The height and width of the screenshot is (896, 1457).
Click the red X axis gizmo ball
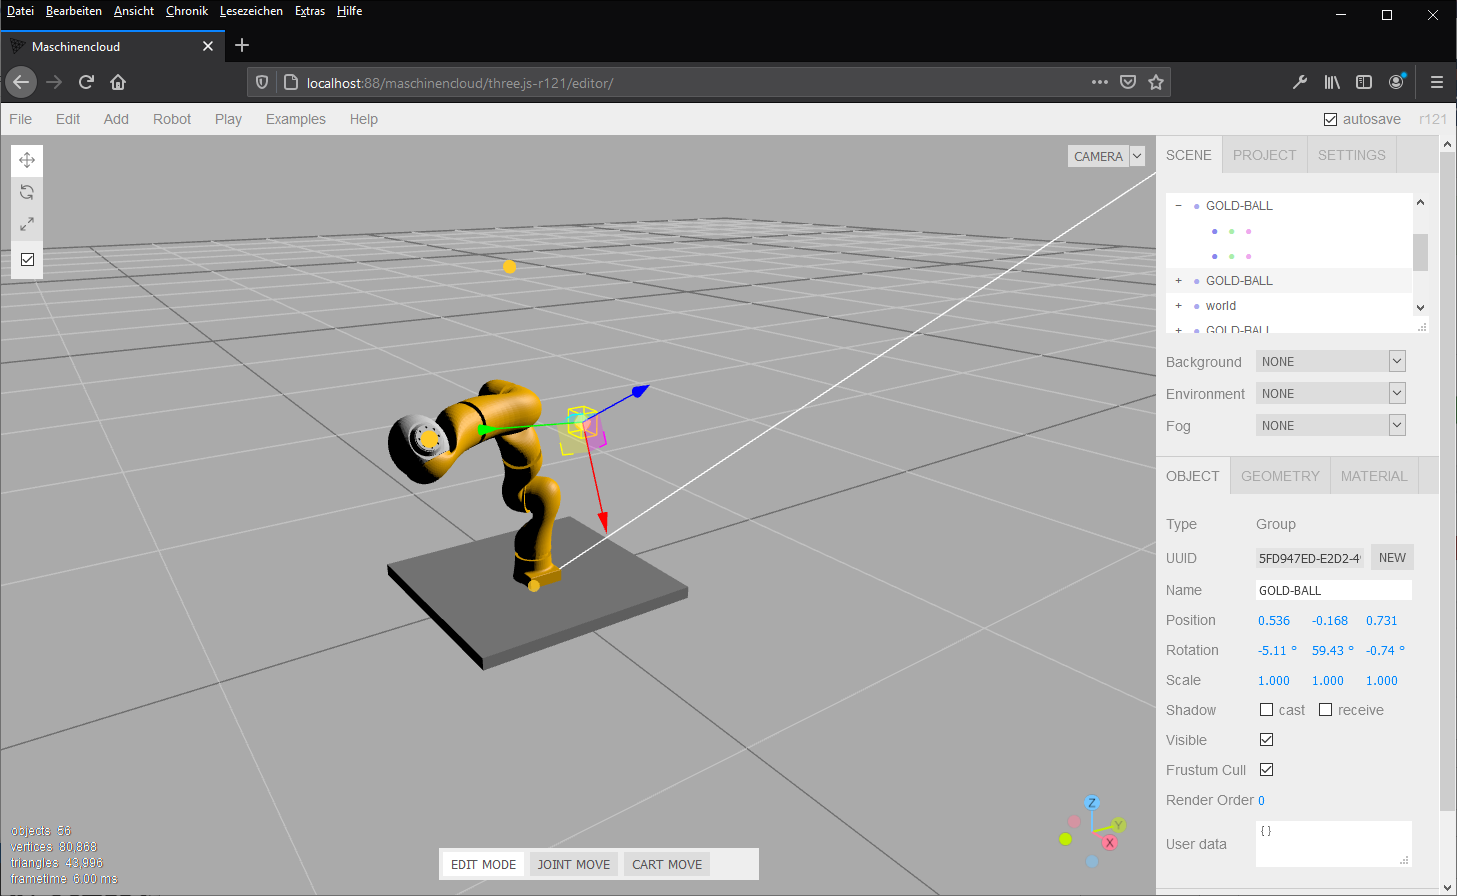(1109, 843)
